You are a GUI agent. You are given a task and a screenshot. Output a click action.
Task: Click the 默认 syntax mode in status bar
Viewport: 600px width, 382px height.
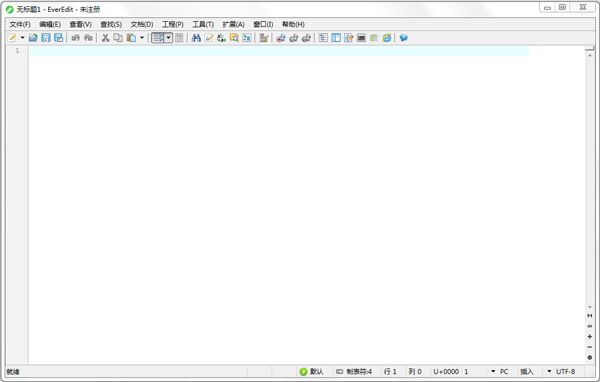(312, 372)
